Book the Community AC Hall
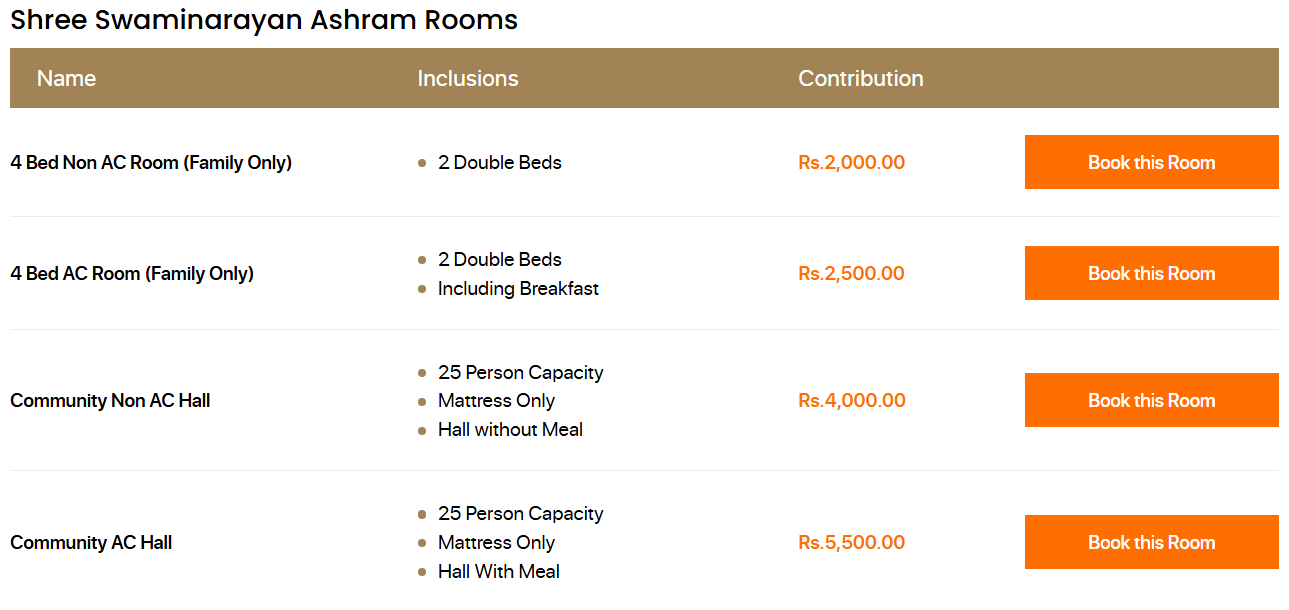Image resolution: width=1289 pixels, height=610 pixels. [1151, 542]
